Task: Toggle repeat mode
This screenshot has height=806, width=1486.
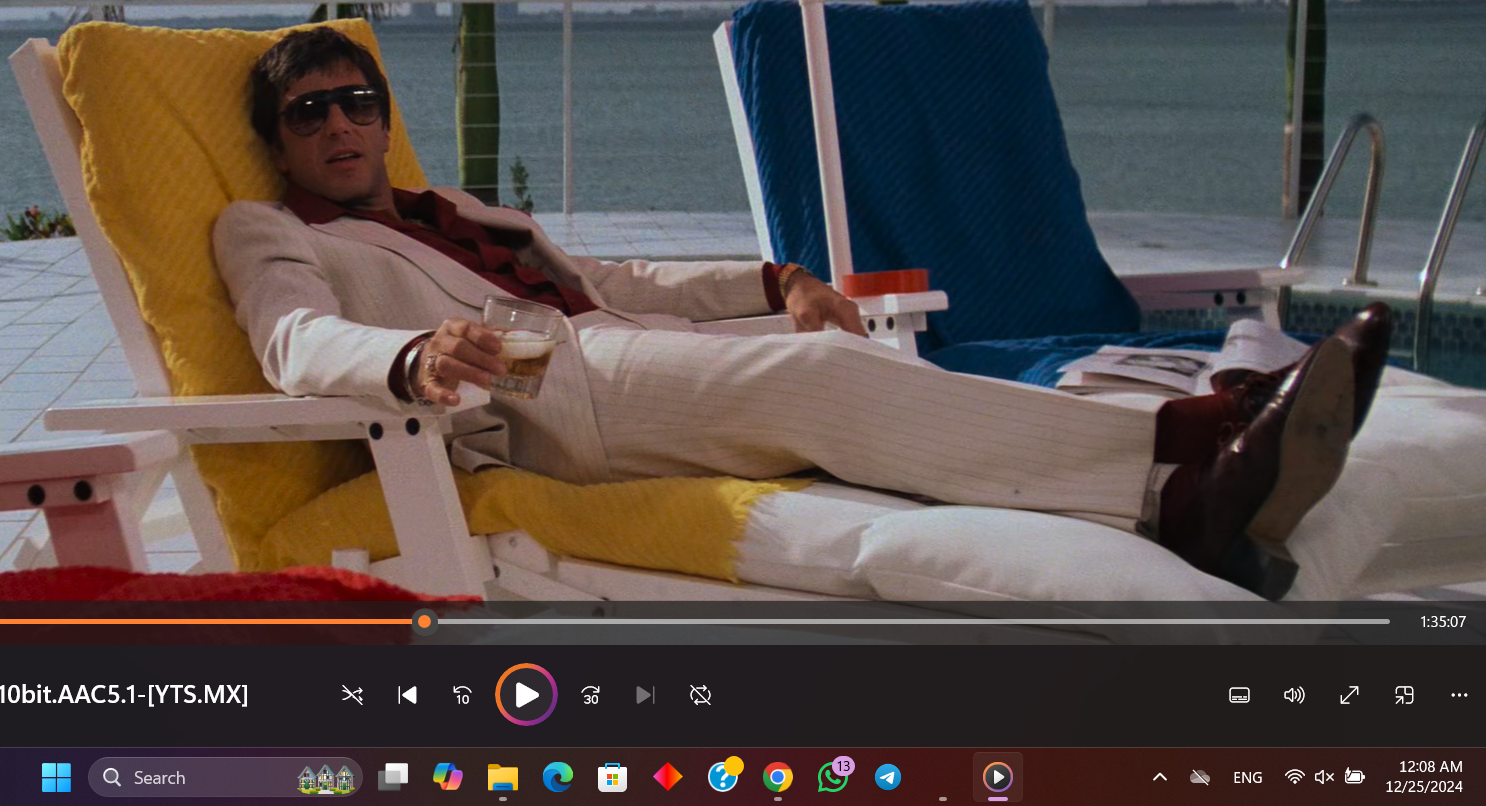Action: 700,695
